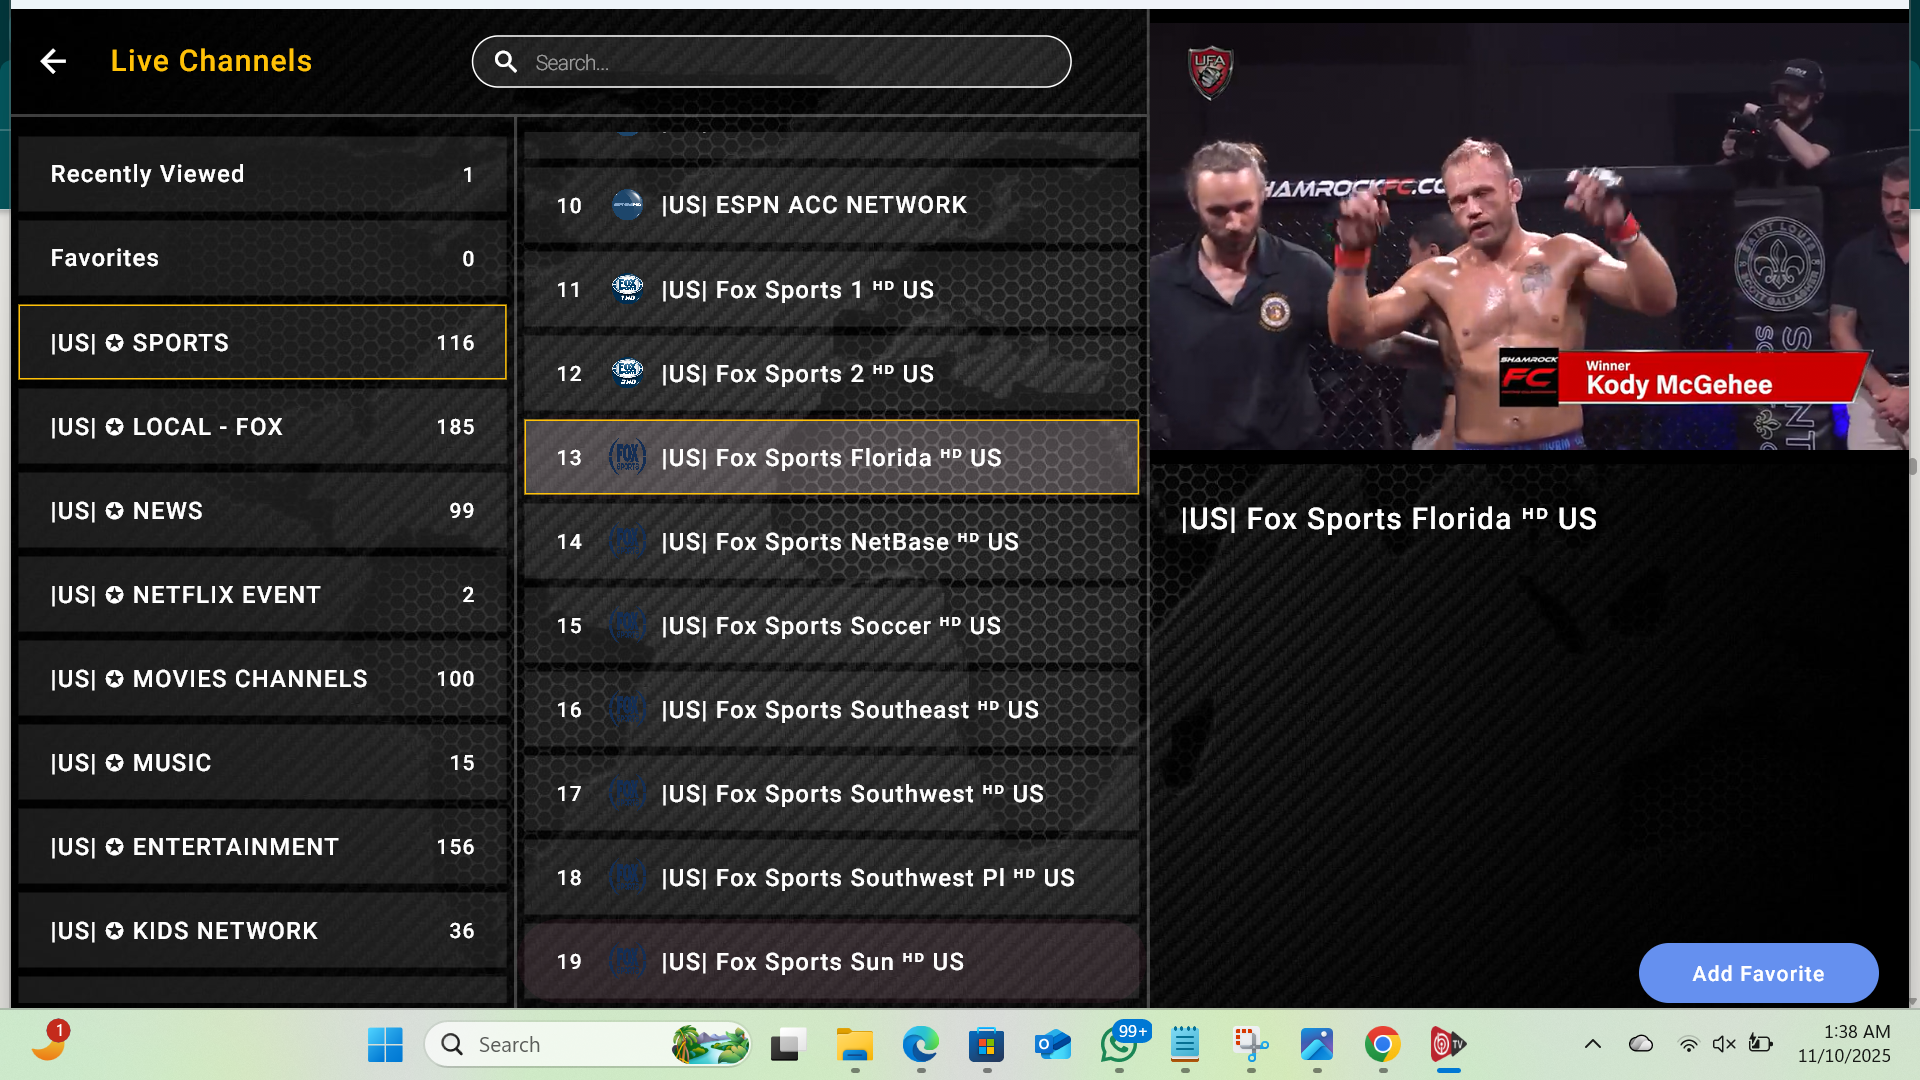Image resolution: width=1920 pixels, height=1080 pixels.
Task: Click the ESPN ACC Network channel logo
Action: (x=627, y=205)
